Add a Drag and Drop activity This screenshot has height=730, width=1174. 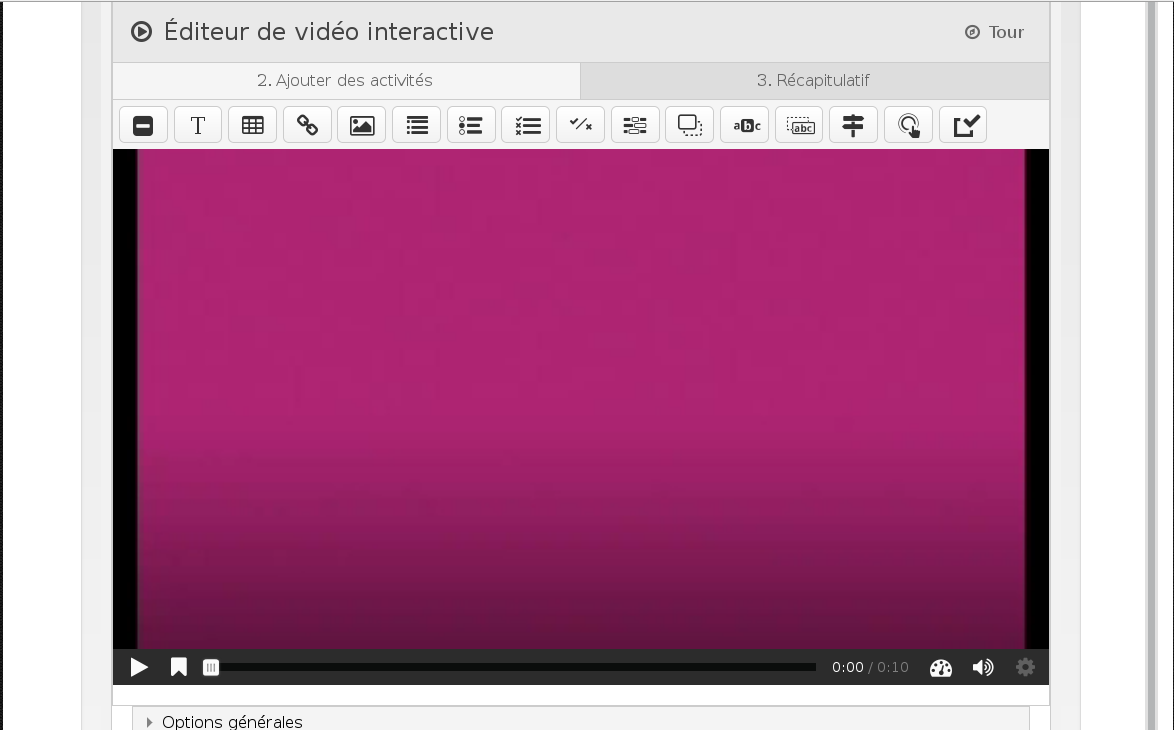pos(690,125)
